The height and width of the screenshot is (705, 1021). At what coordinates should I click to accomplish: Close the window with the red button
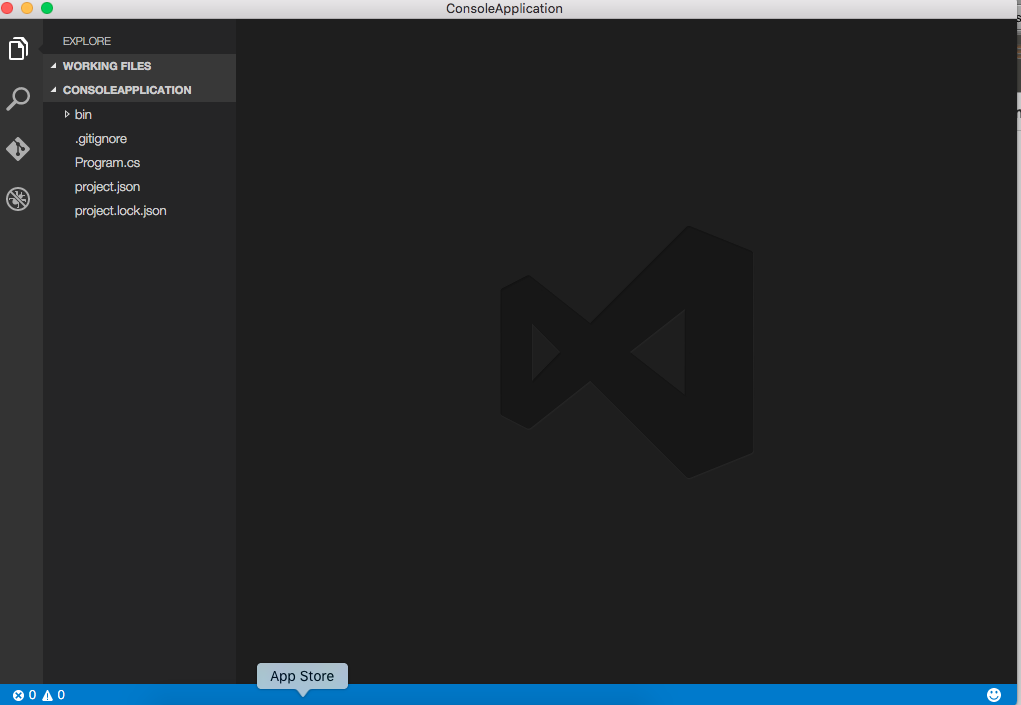pos(7,8)
